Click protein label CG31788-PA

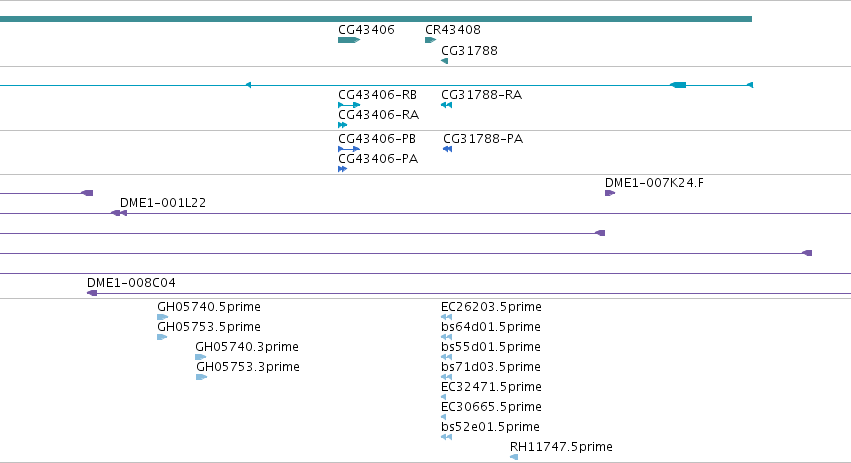[x=483, y=139]
